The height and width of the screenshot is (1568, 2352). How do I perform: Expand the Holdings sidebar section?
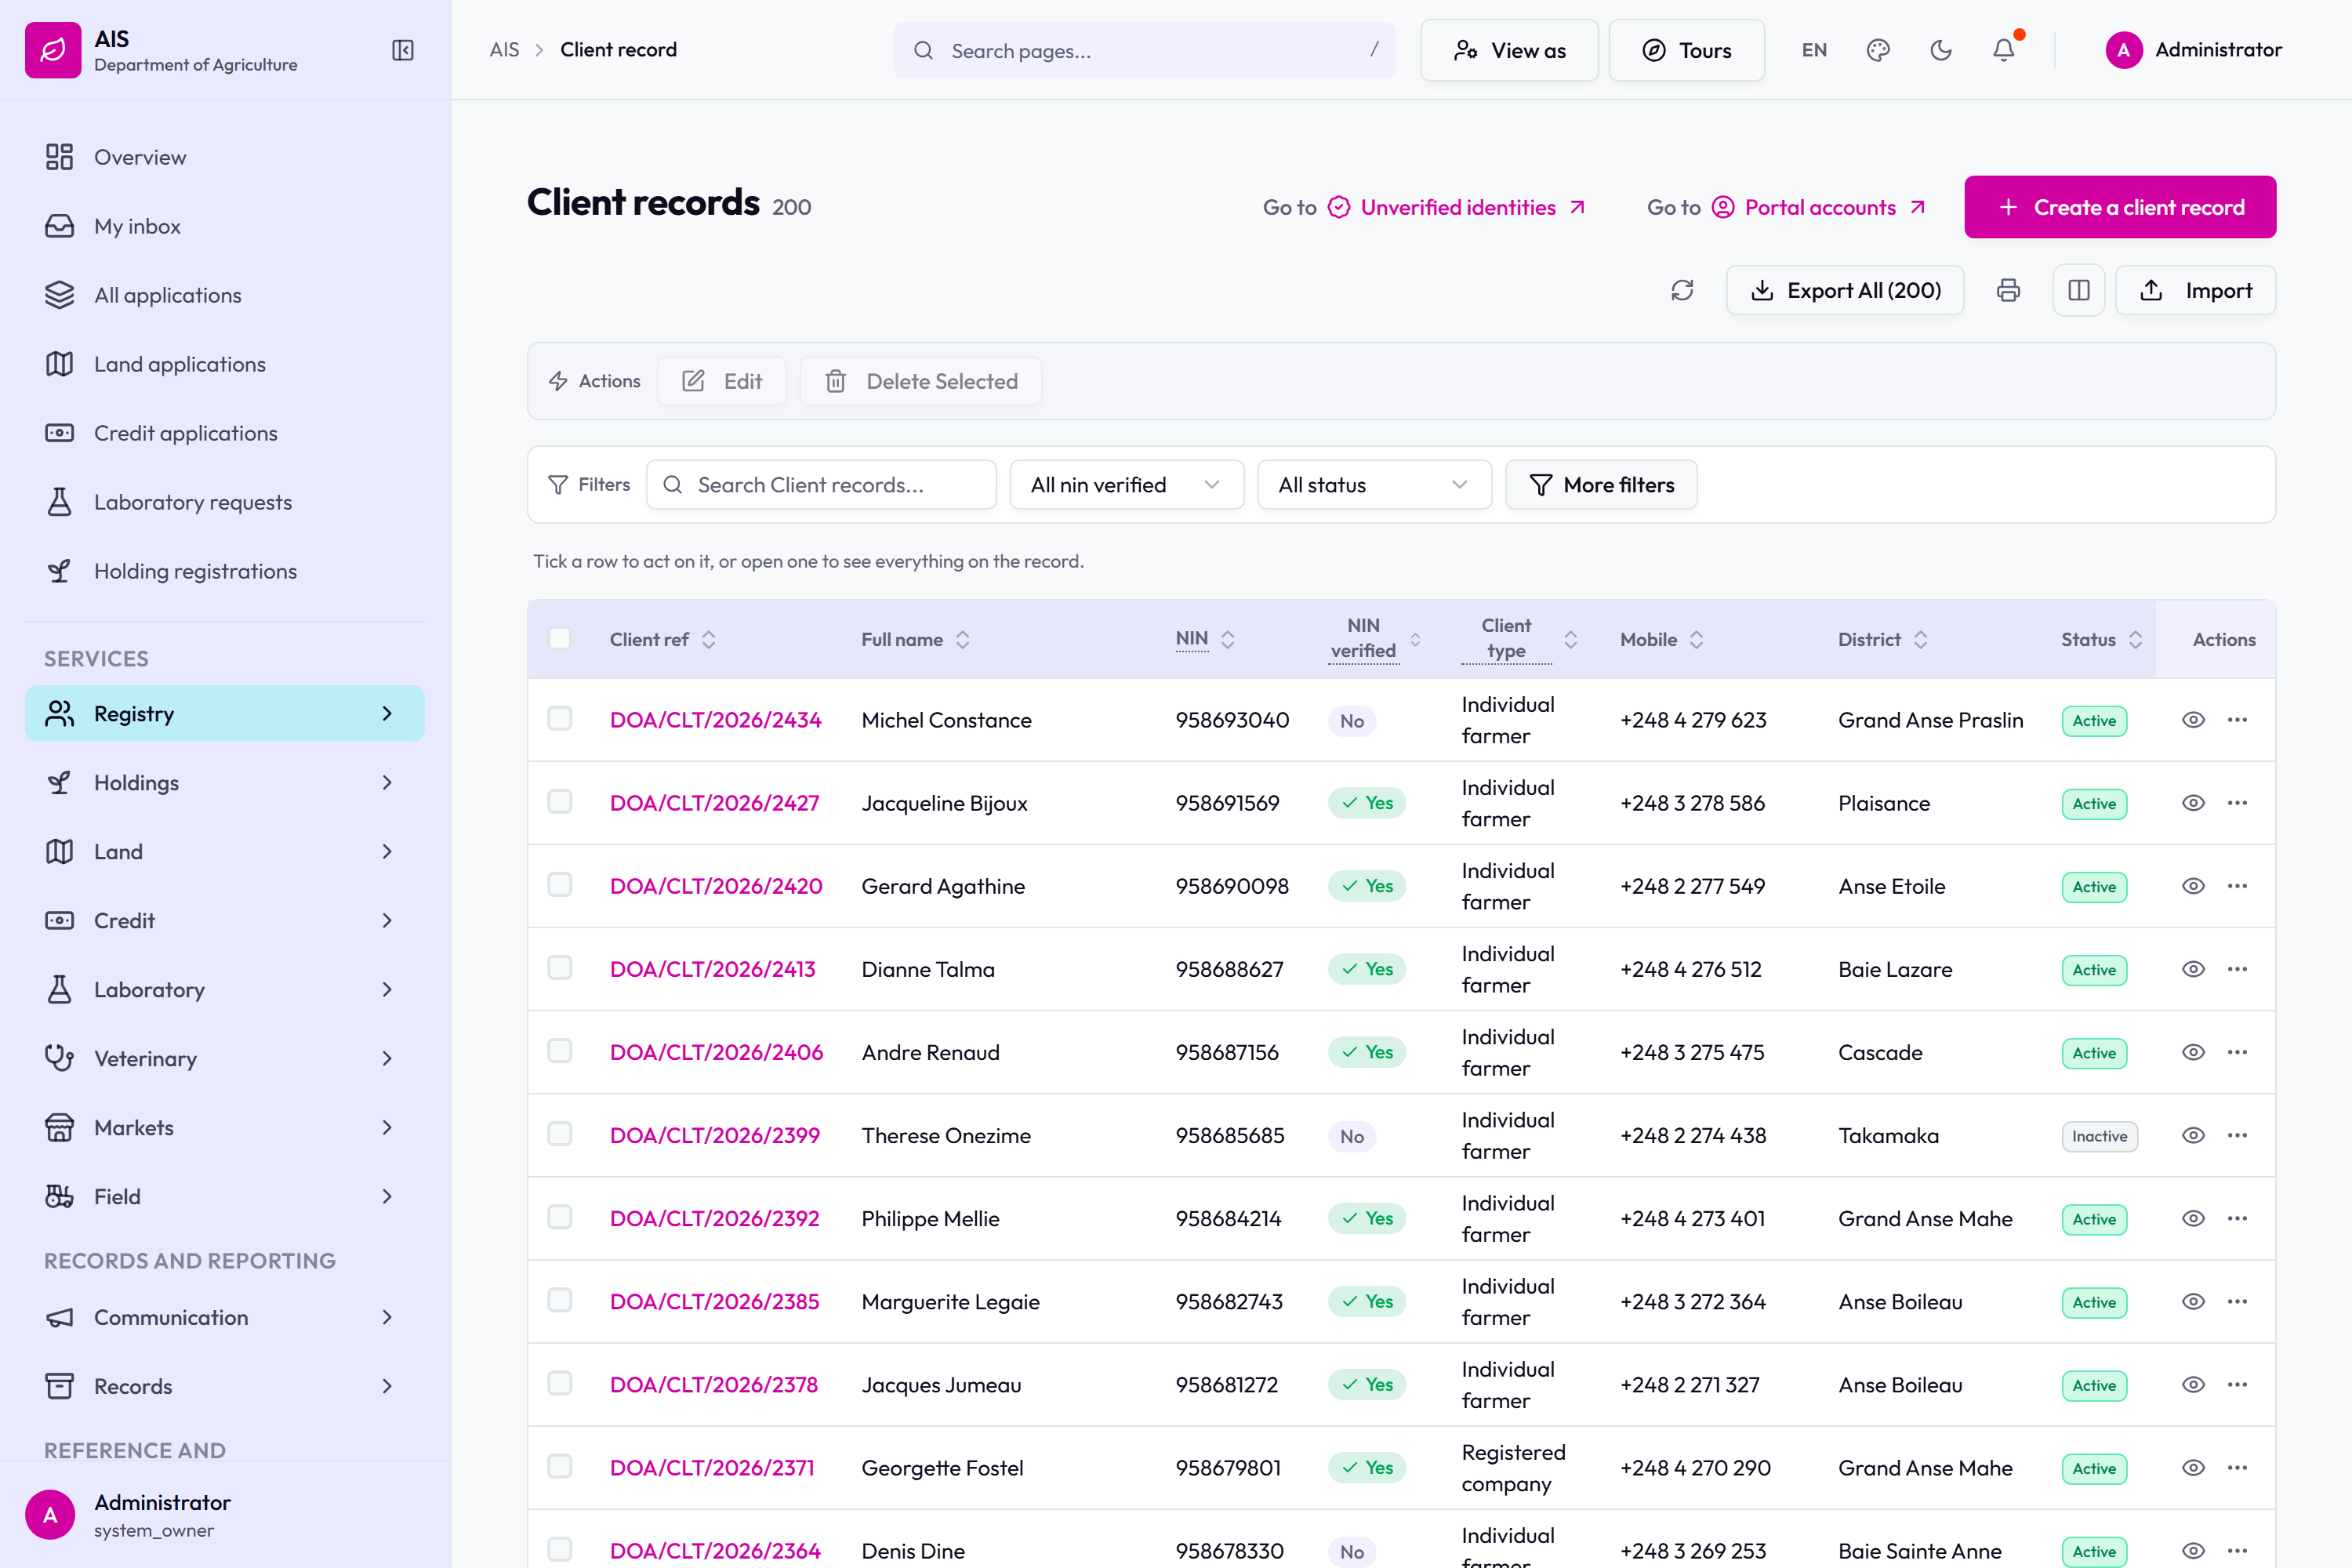[225, 782]
